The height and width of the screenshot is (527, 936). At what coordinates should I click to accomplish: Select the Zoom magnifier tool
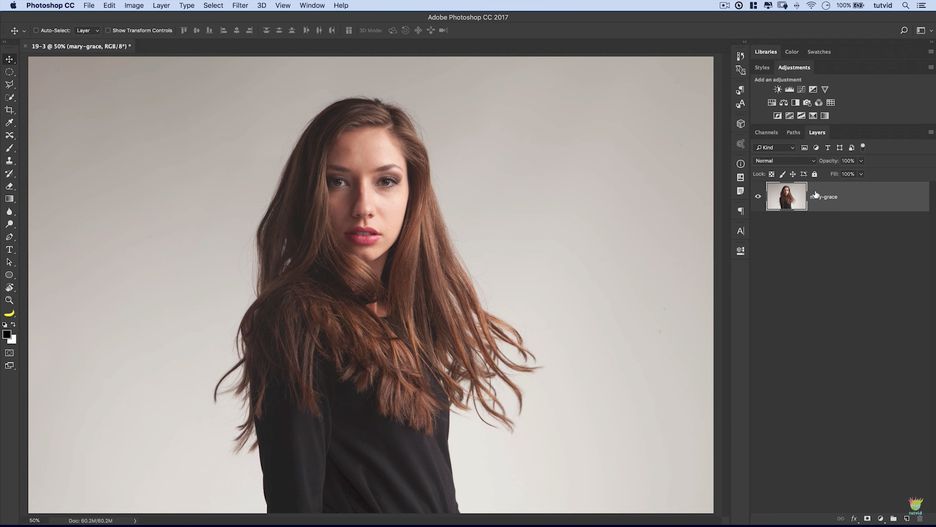click(x=10, y=300)
